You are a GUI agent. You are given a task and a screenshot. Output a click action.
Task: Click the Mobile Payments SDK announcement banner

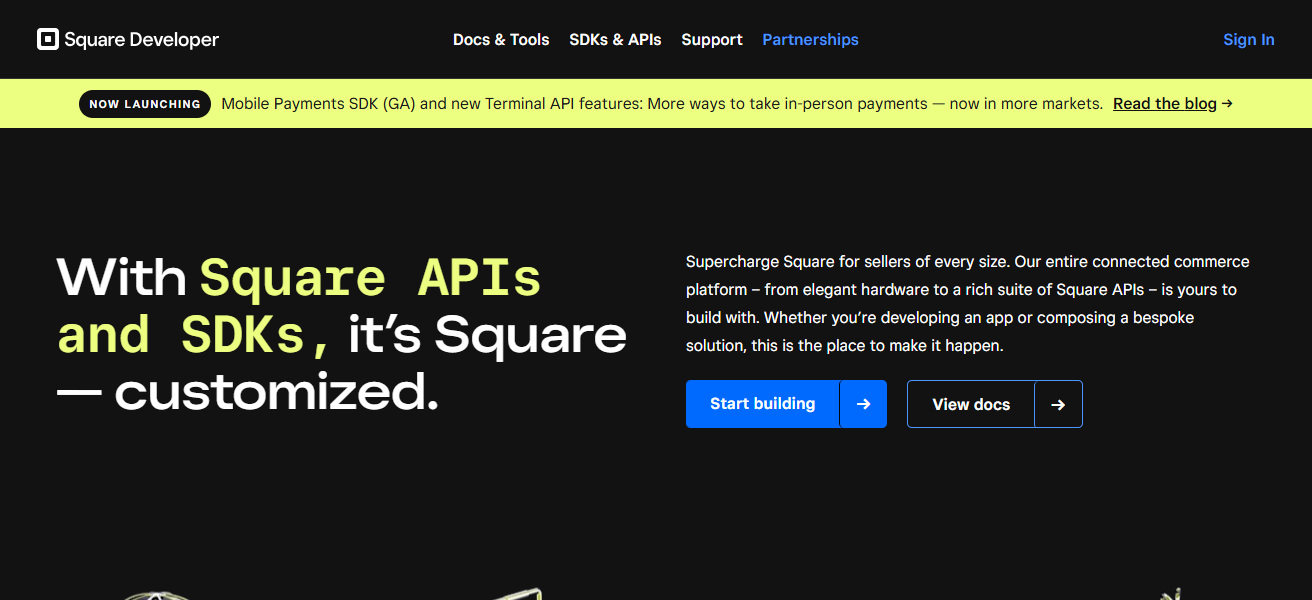[660, 103]
